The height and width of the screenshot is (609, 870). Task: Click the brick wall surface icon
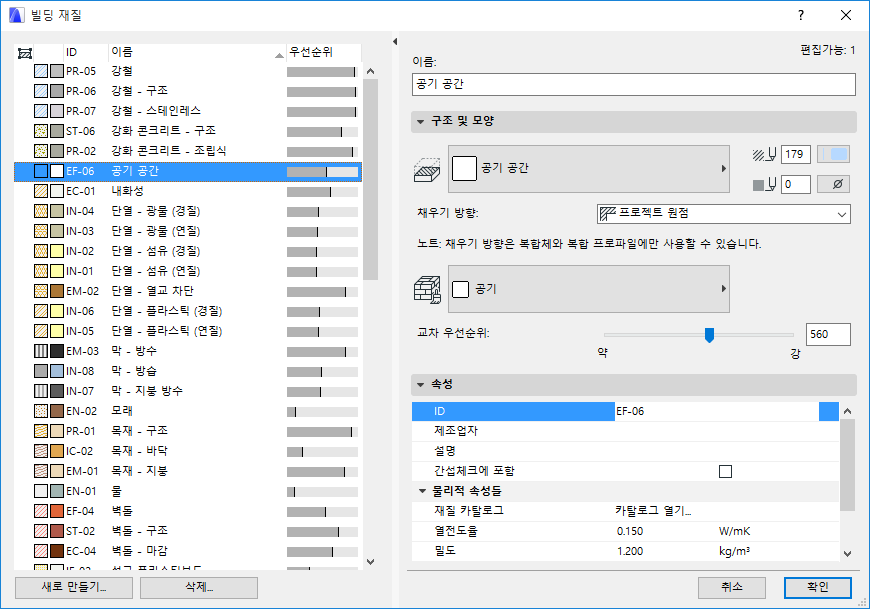coord(427,289)
